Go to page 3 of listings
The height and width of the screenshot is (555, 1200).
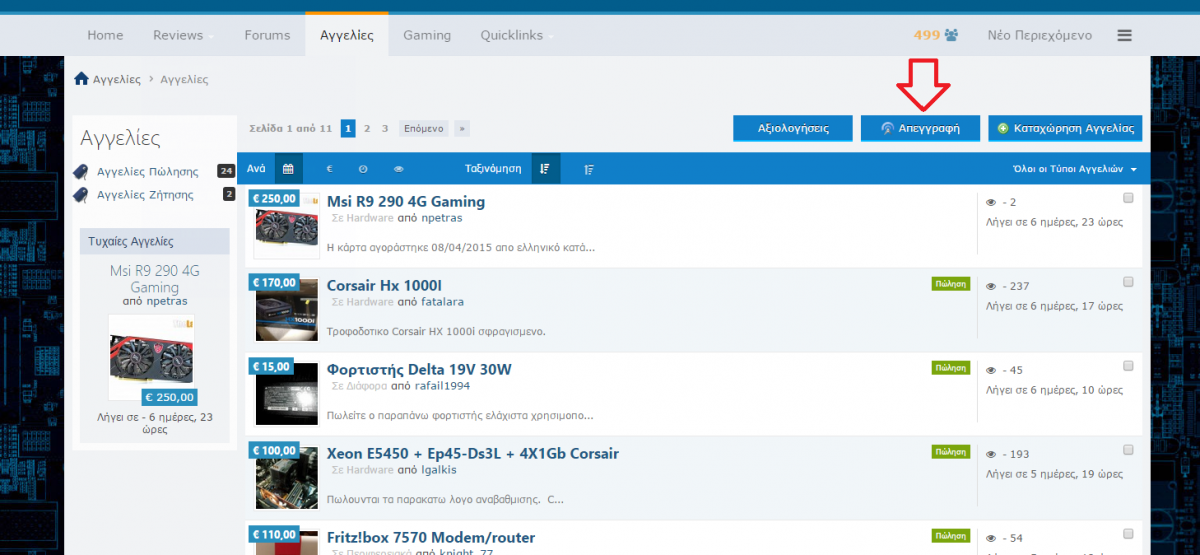click(385, 128)
